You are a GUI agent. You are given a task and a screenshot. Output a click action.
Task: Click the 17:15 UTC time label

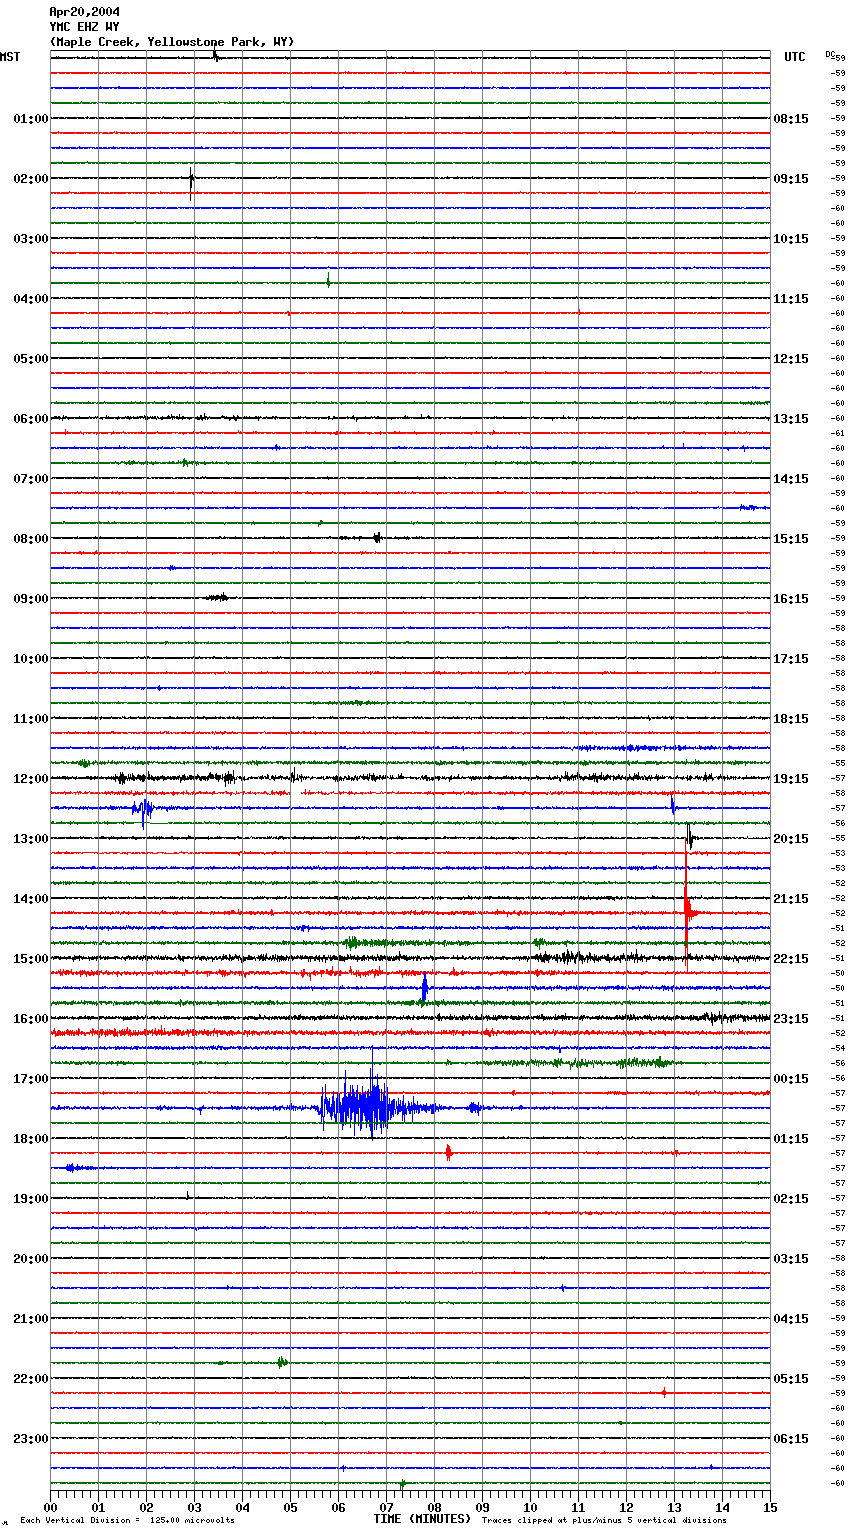791,659
